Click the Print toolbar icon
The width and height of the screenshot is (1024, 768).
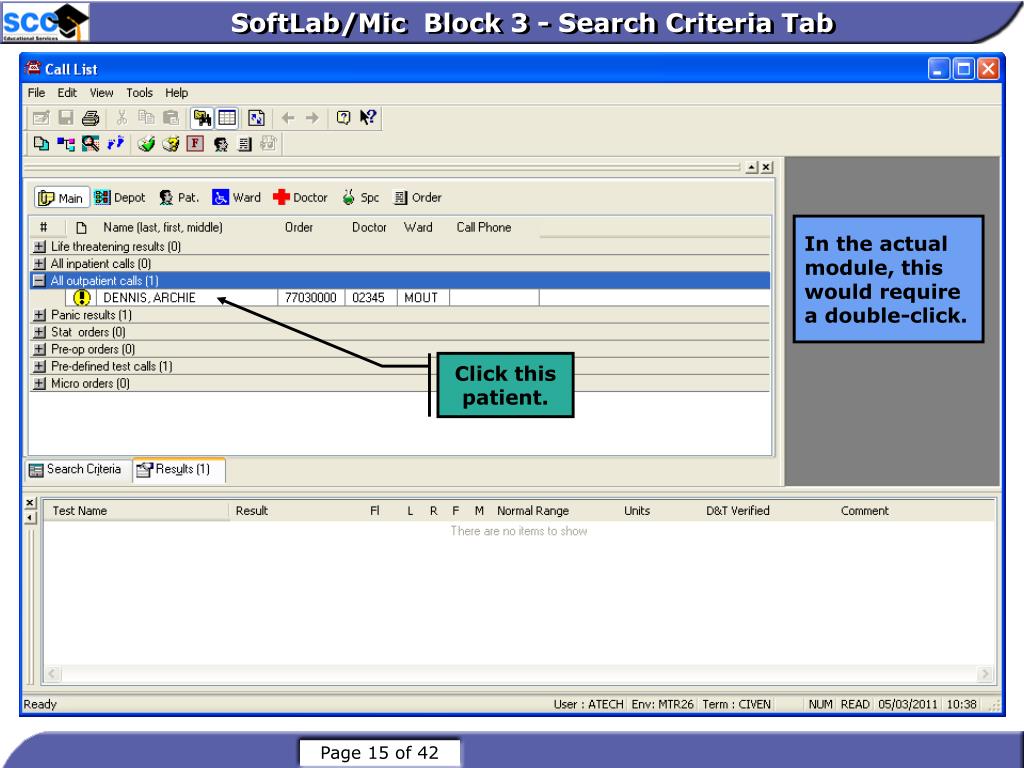pos(90,118)
